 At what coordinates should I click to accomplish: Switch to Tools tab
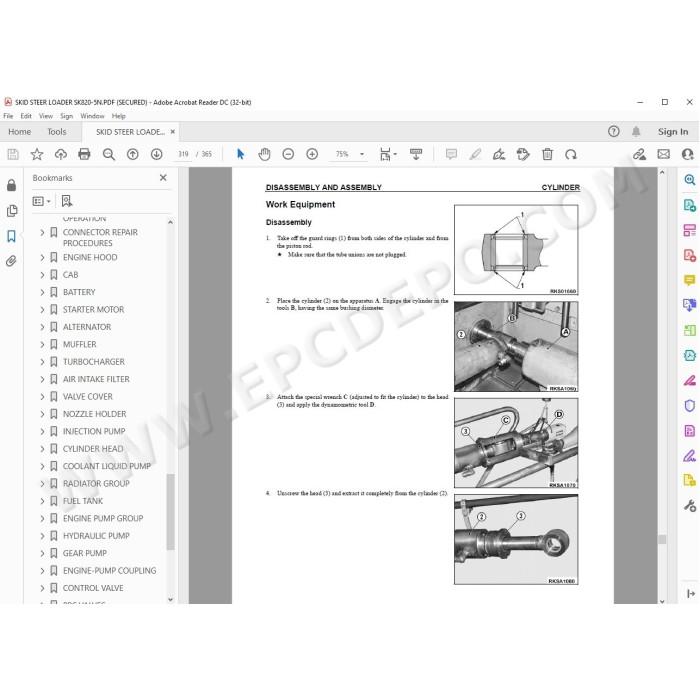pos(57,132)
